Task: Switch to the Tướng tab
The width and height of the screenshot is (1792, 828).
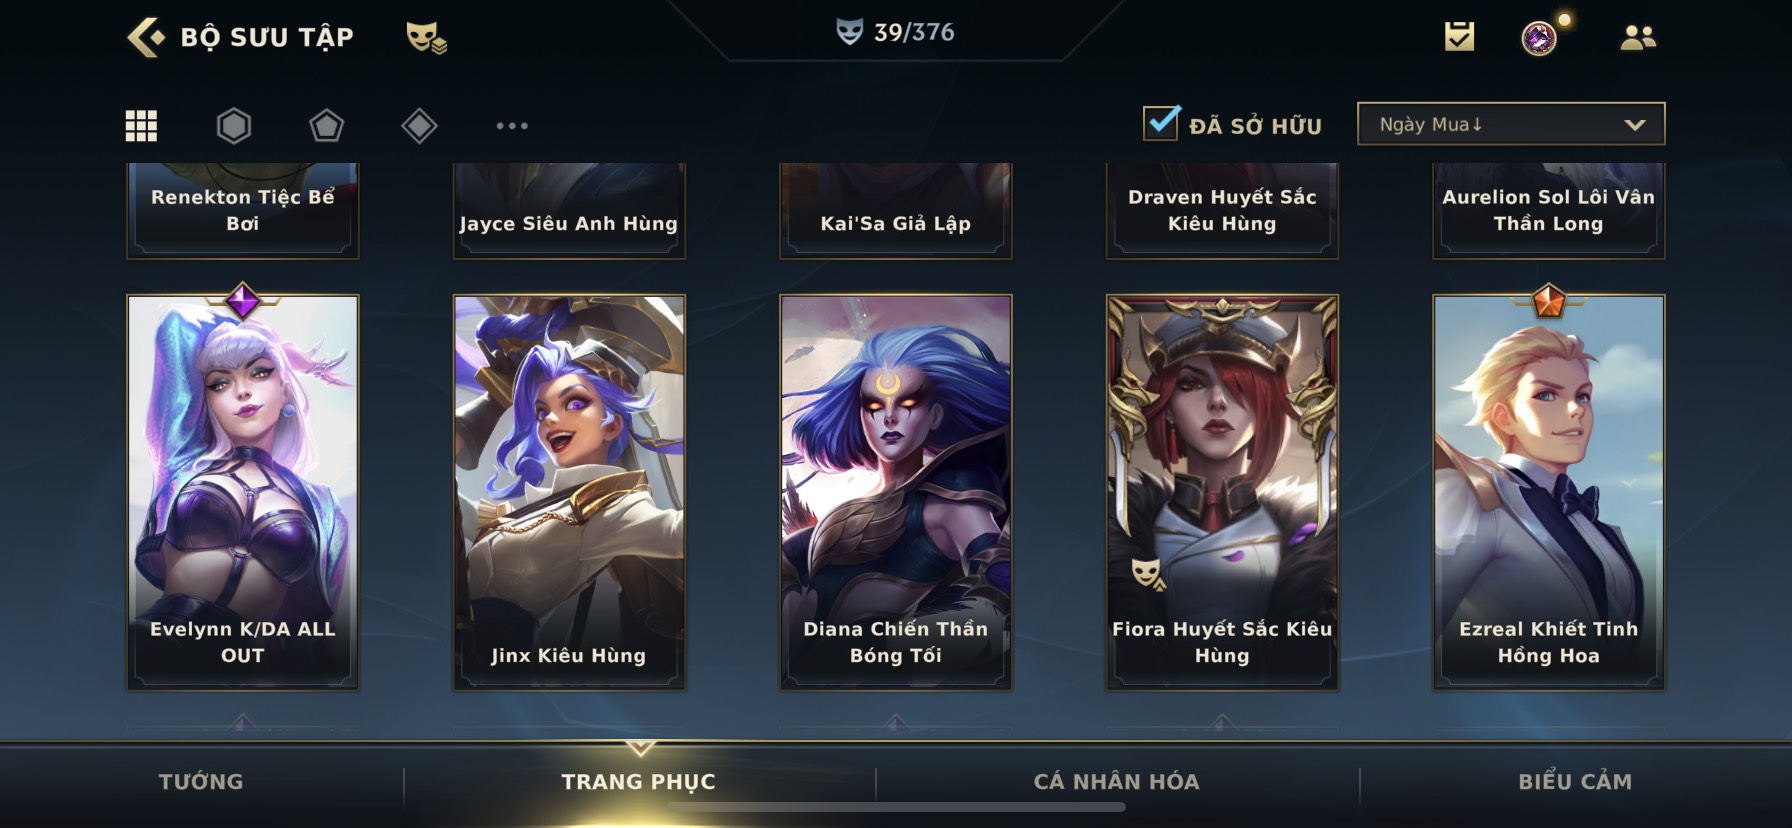Action: (x=201, y=782)
